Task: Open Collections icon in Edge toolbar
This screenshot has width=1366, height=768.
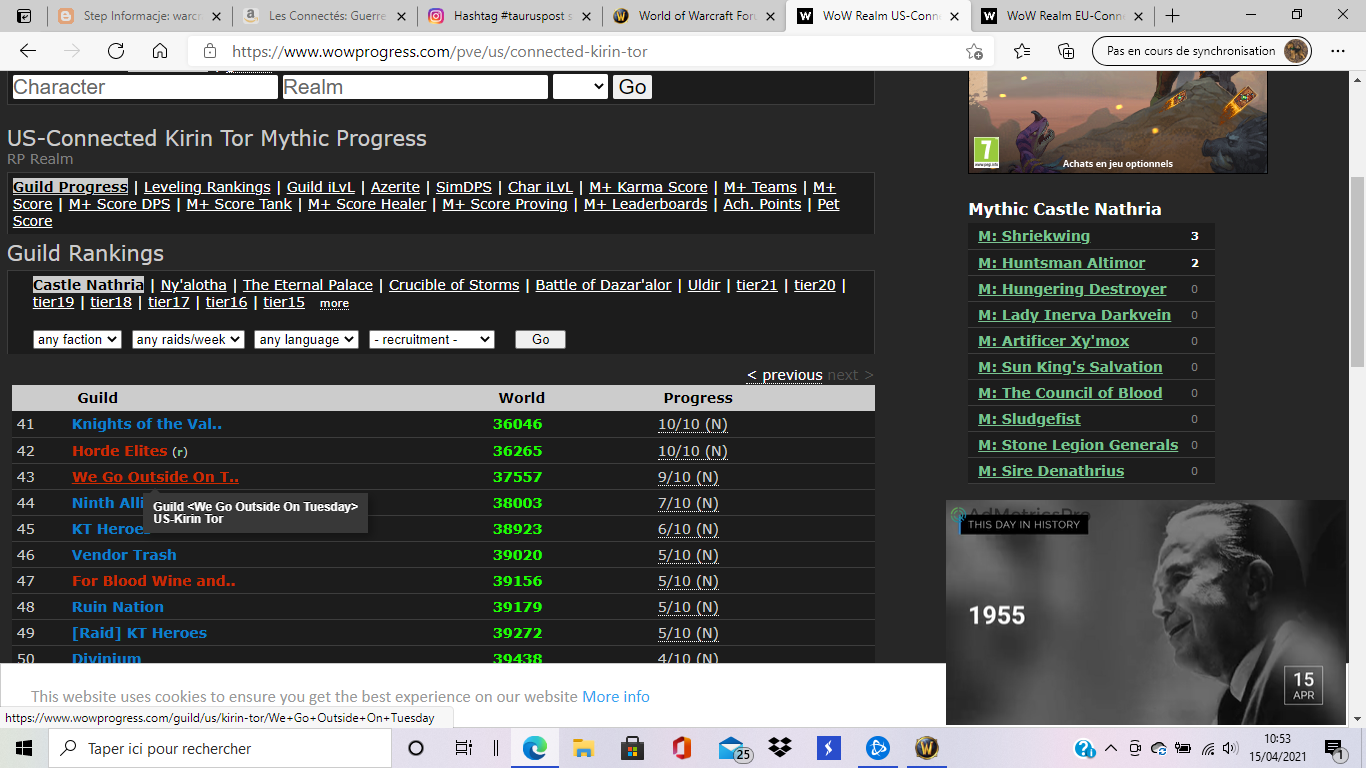Action: point(1066,51)
